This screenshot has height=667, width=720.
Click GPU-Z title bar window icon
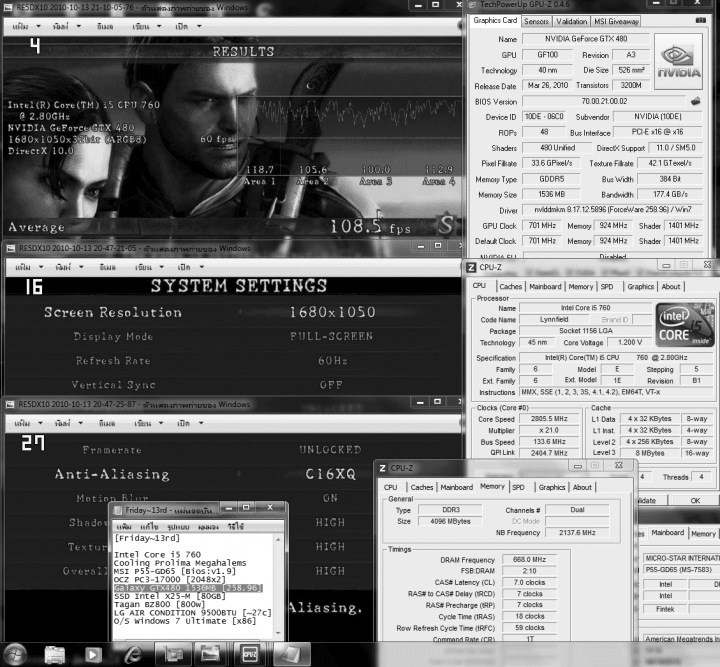coord(473,5)
